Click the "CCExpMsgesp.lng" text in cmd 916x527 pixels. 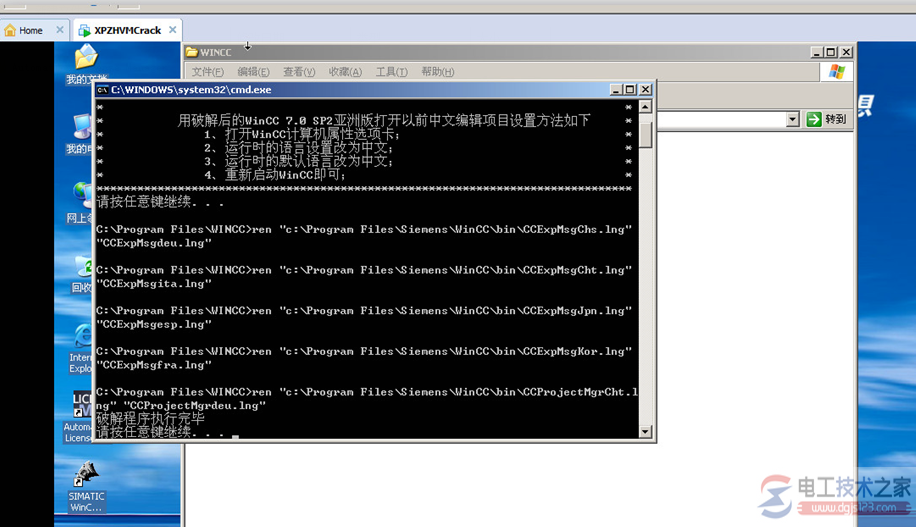(x=154, y=324)
